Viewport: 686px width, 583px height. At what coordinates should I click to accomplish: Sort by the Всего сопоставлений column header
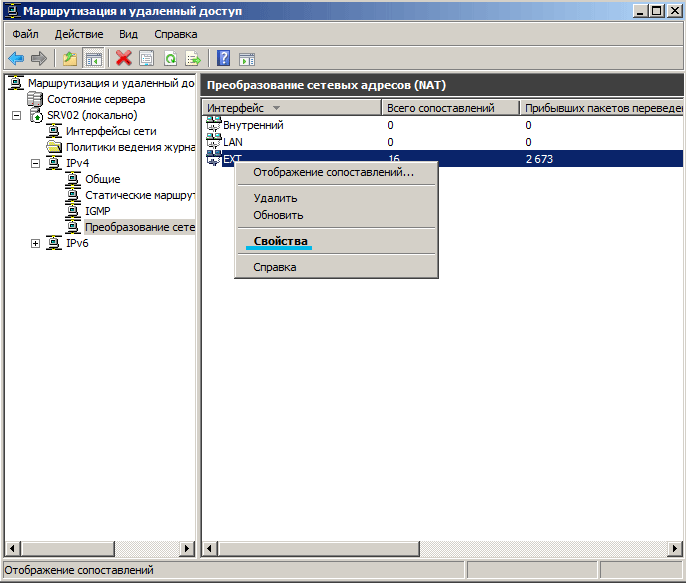pos(450,107)
